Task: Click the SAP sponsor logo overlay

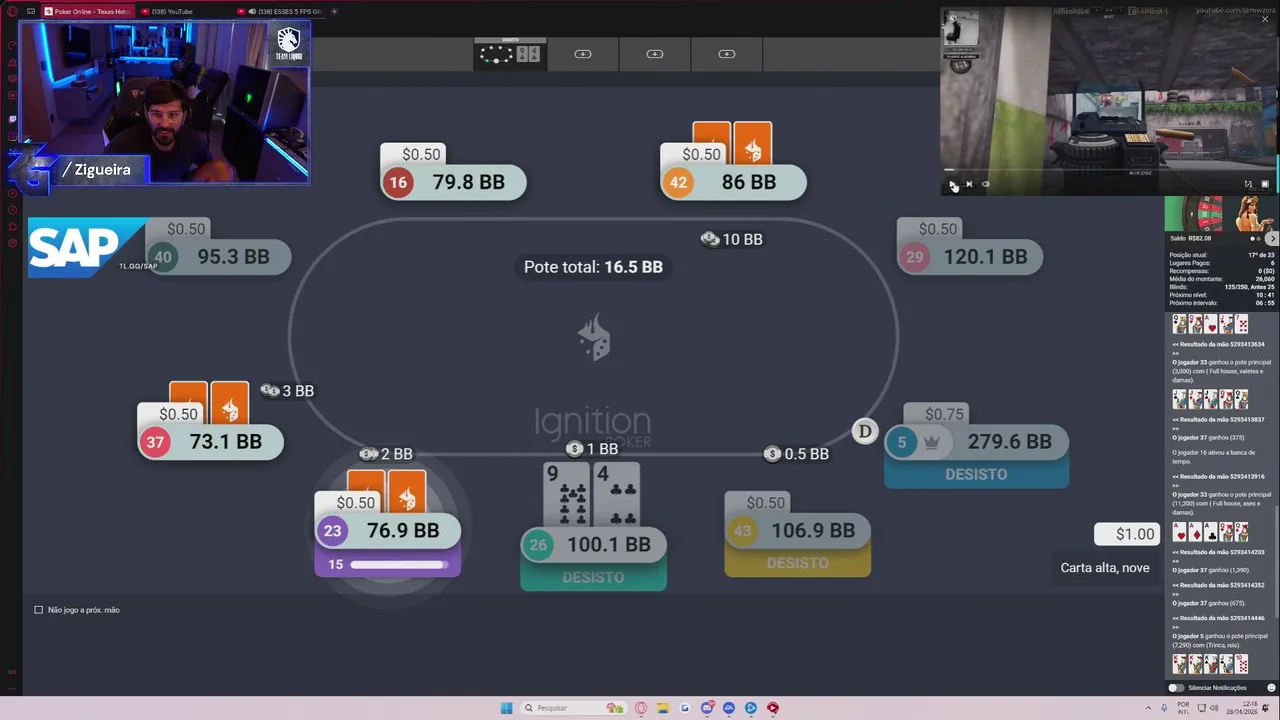Action: [87, 247]
